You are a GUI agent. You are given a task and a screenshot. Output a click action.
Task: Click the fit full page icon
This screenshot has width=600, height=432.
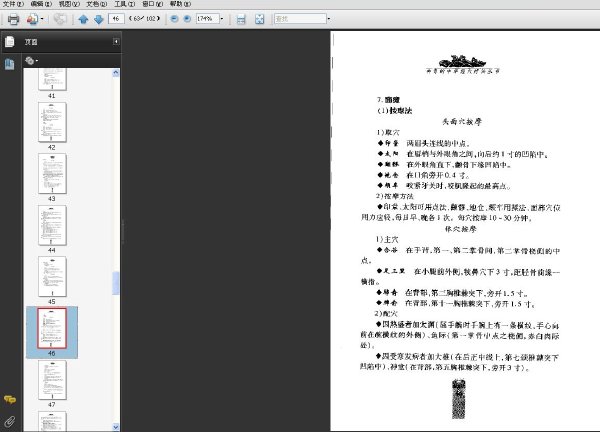point(259,19)
